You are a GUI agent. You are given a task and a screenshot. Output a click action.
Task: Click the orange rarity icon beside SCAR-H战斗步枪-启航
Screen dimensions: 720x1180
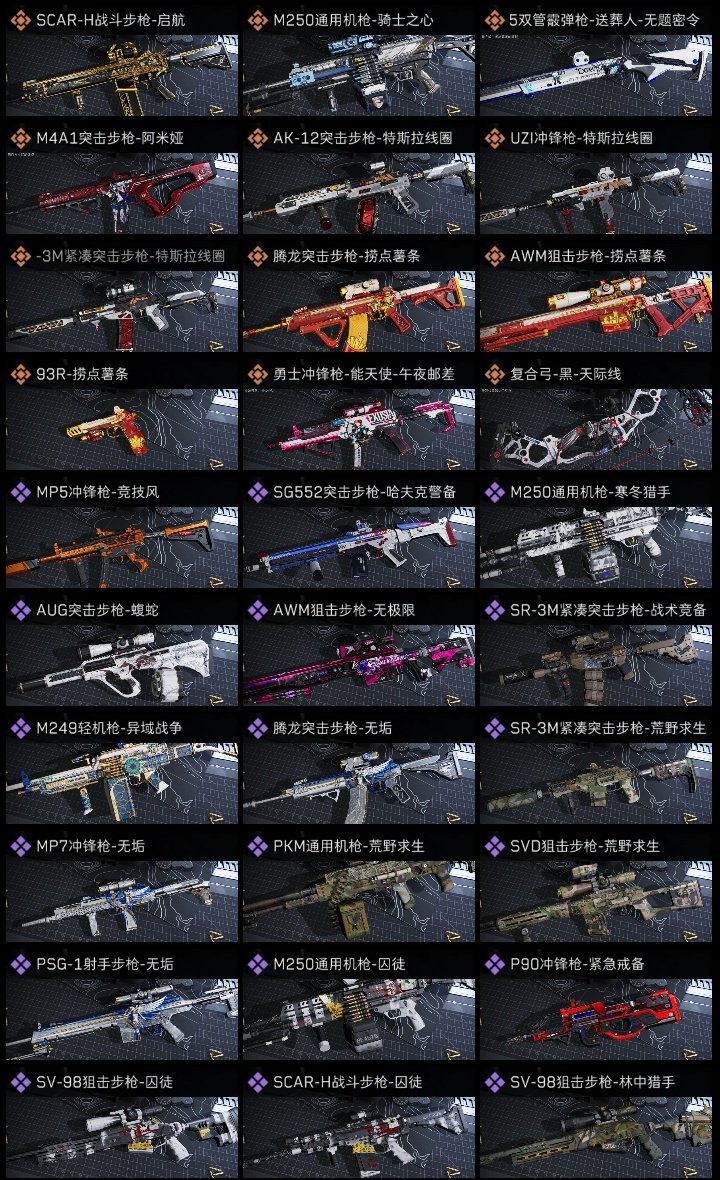[x=20, y=20]
